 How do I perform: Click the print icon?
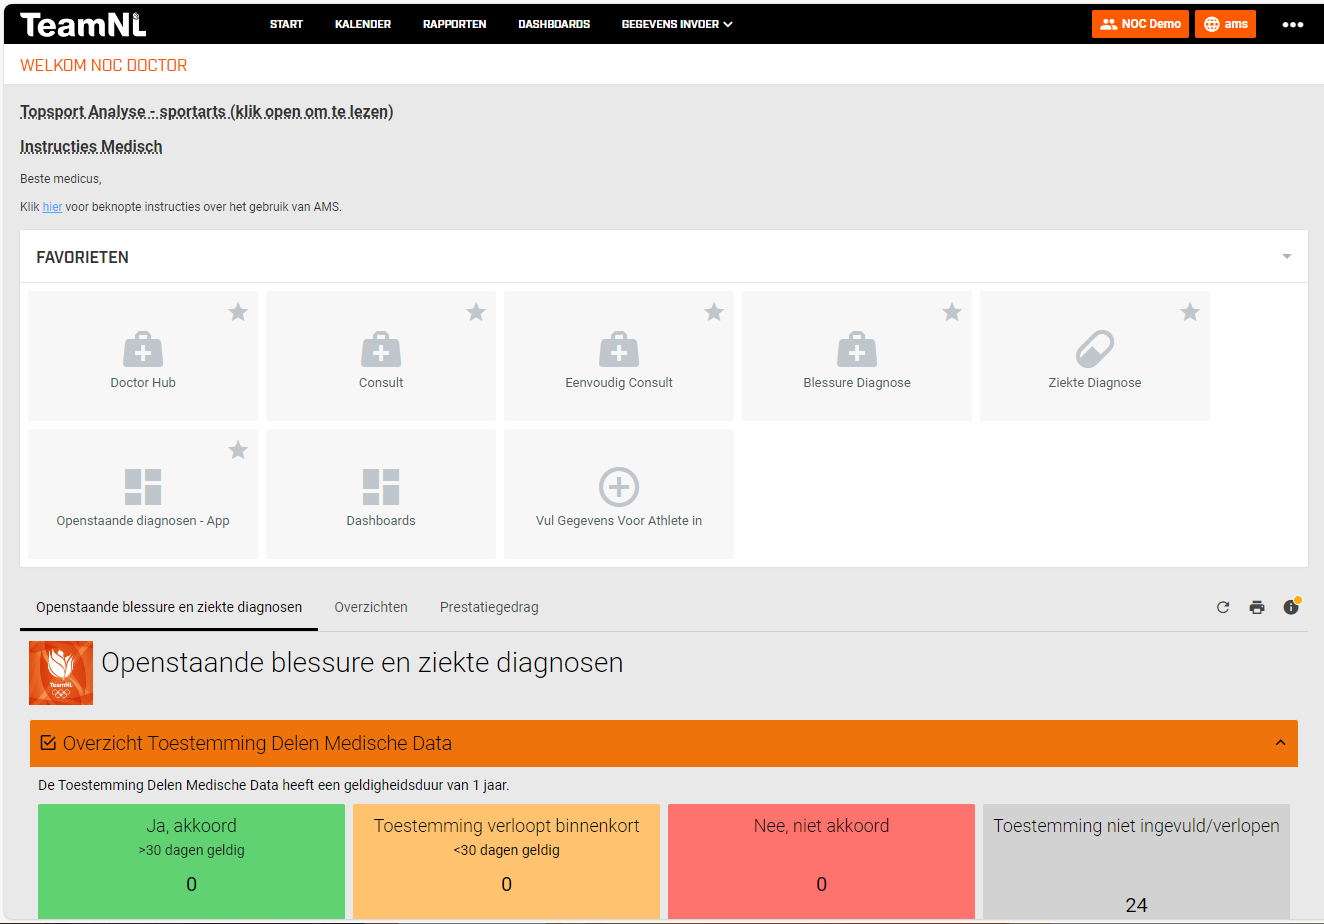click(1257, 607)
